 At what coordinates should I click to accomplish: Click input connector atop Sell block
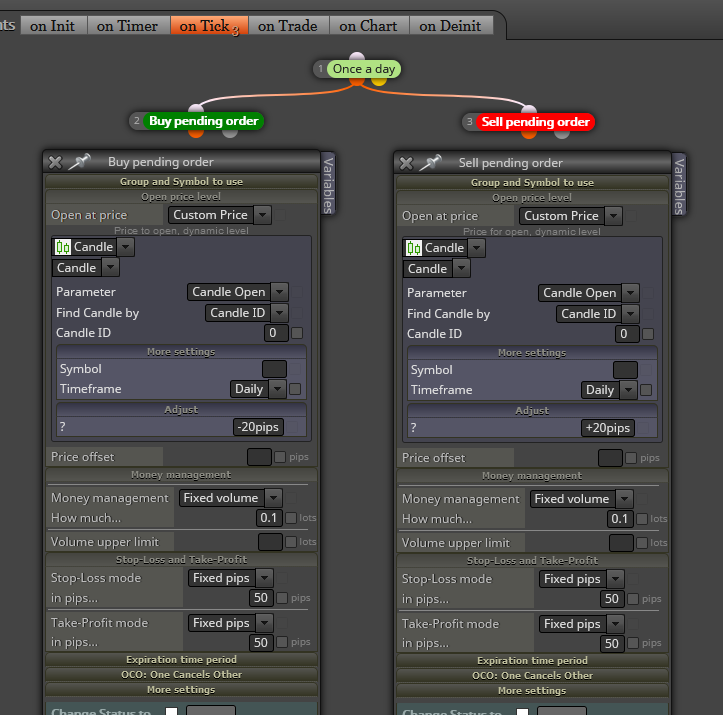528,109
